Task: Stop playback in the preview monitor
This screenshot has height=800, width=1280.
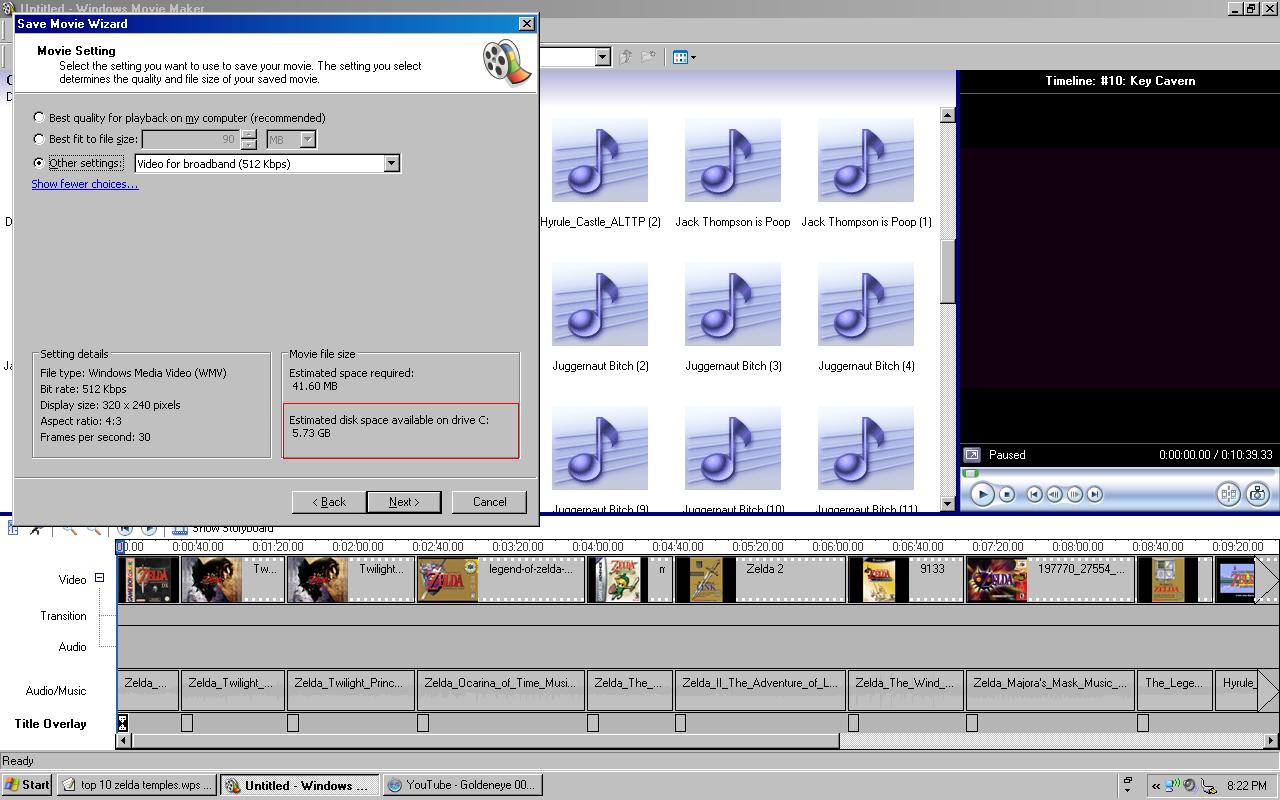Action: 1007,494
